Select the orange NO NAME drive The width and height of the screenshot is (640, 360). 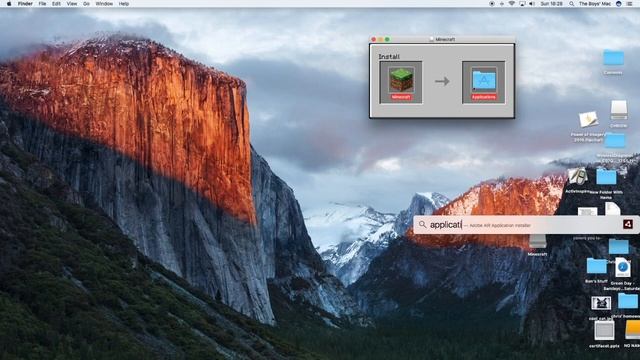click(x=632, y=330)
